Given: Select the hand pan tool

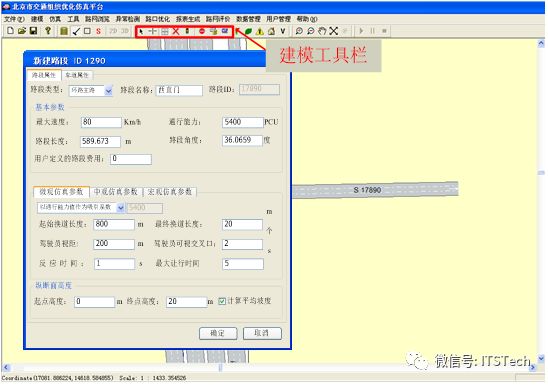Looking at the screenshot, I should [x=322, y=31].
